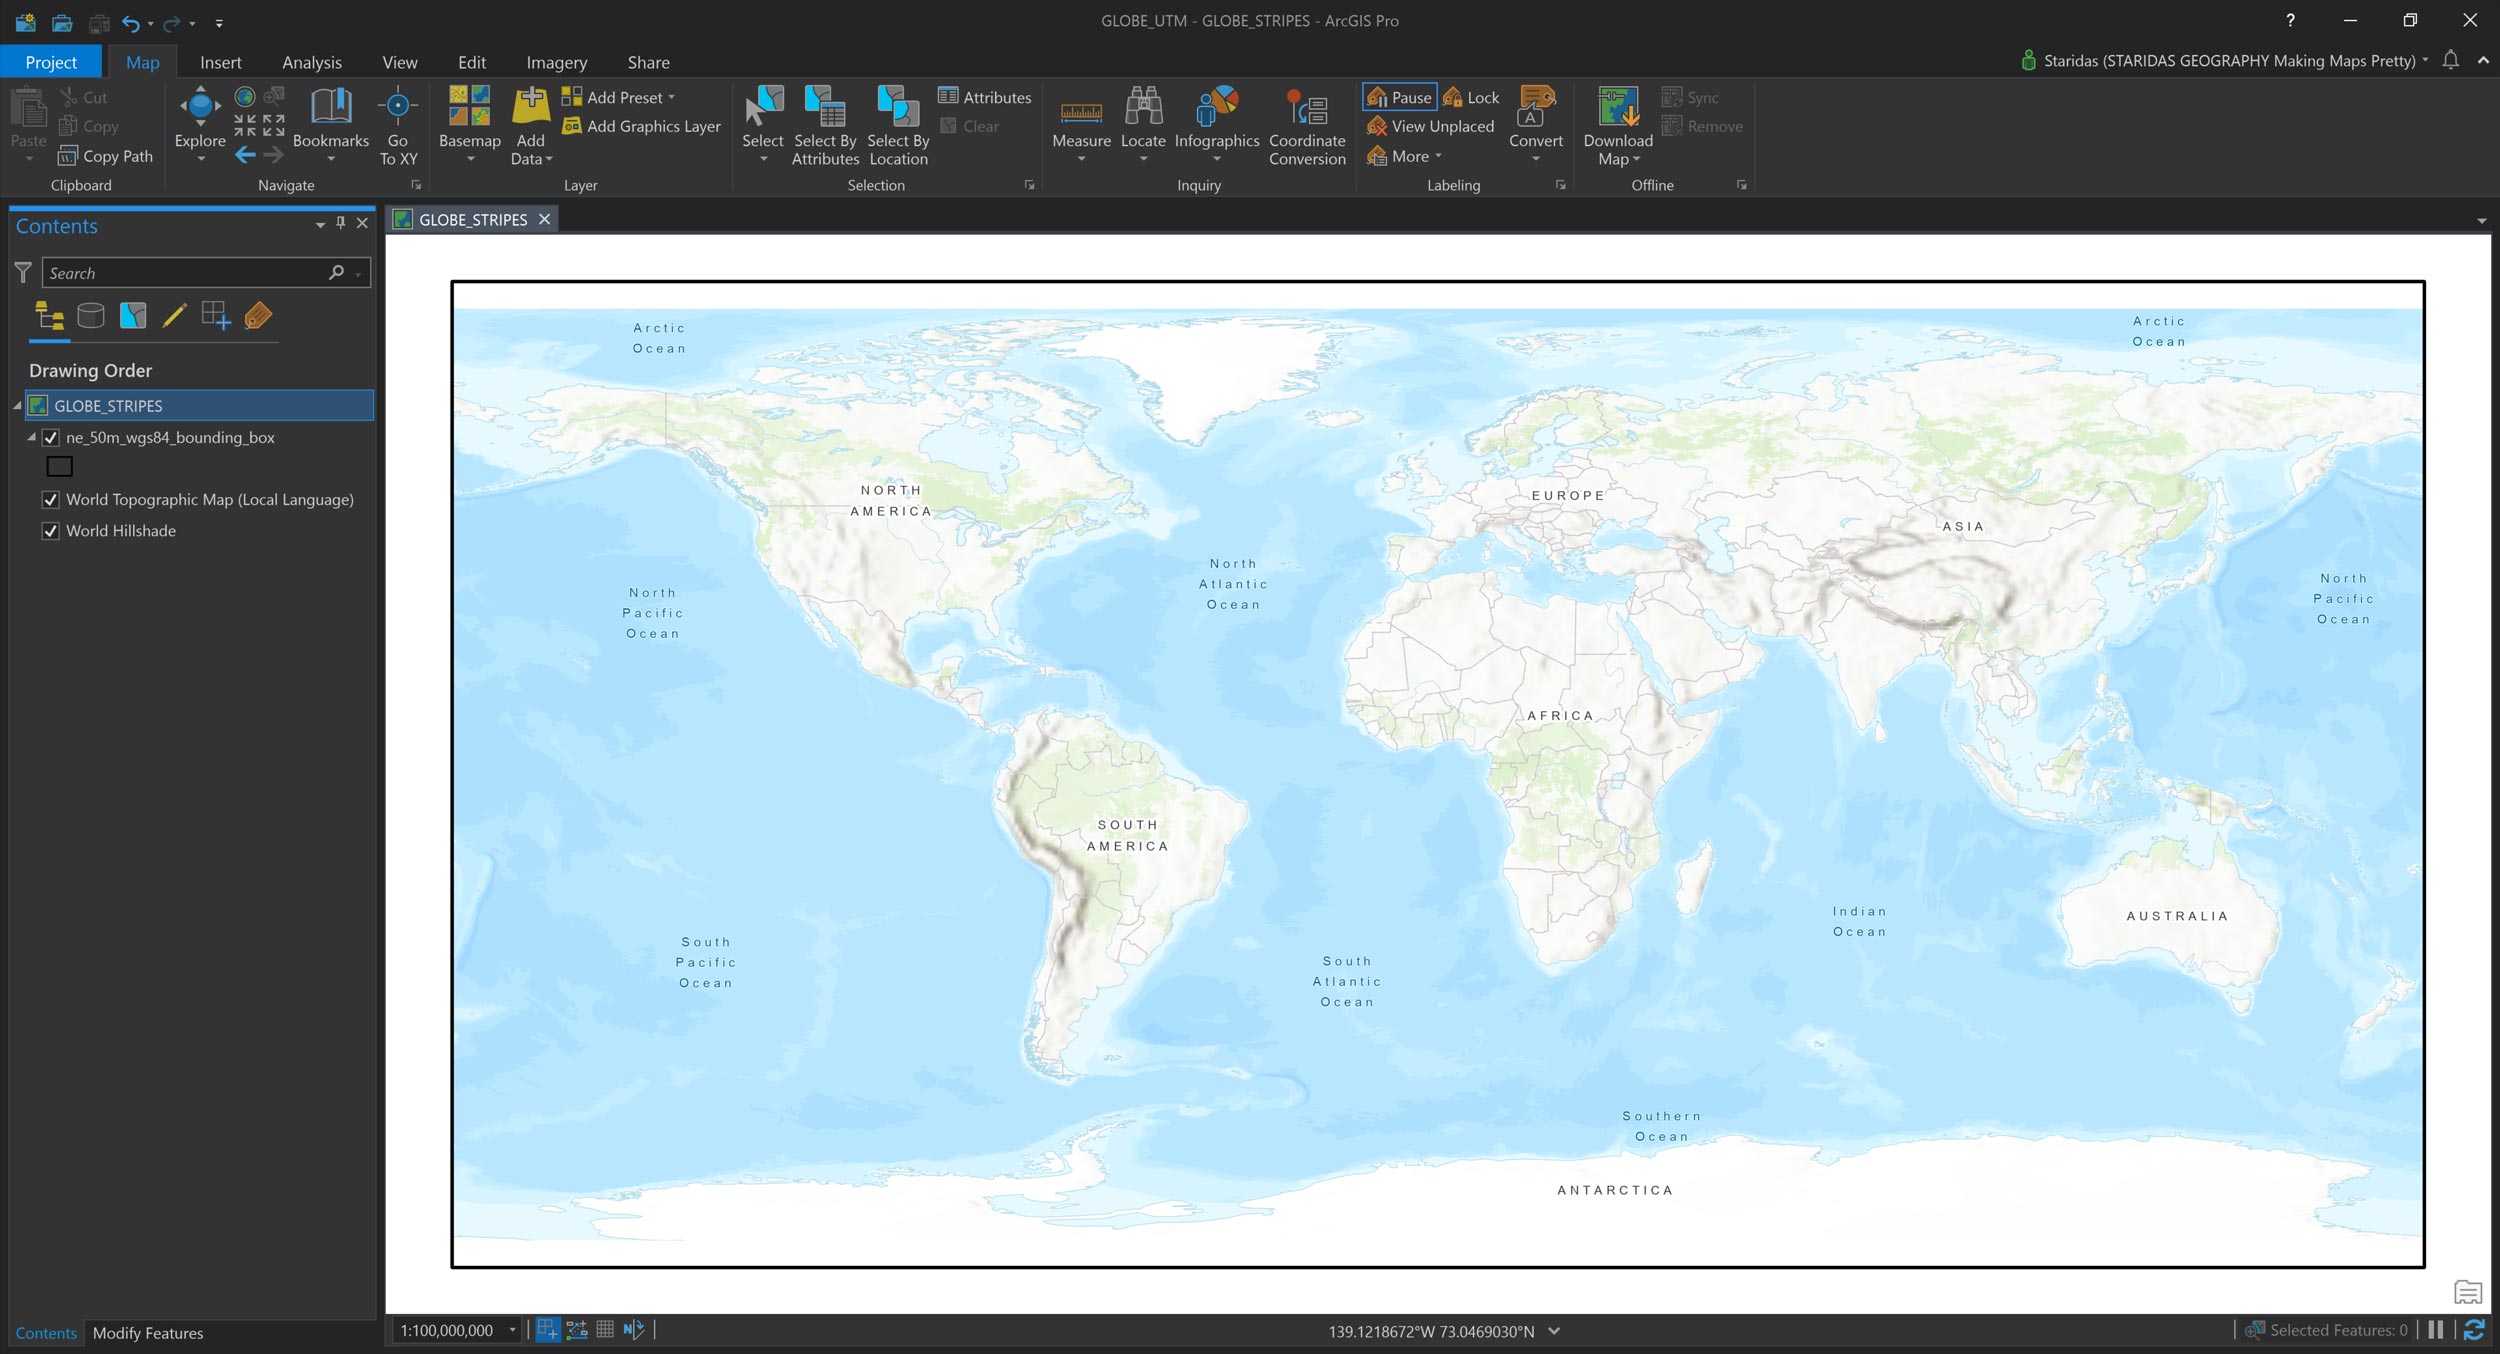Open the map scale dropdown
The width and height of the screenshot is (2500, 1354).
(512, 1330)
